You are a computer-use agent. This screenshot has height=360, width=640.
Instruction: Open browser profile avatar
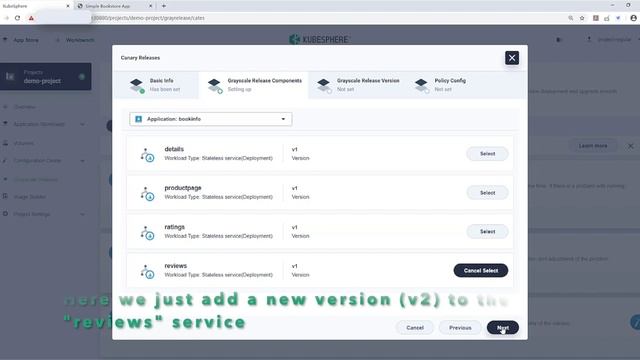(x=633, y=18)
